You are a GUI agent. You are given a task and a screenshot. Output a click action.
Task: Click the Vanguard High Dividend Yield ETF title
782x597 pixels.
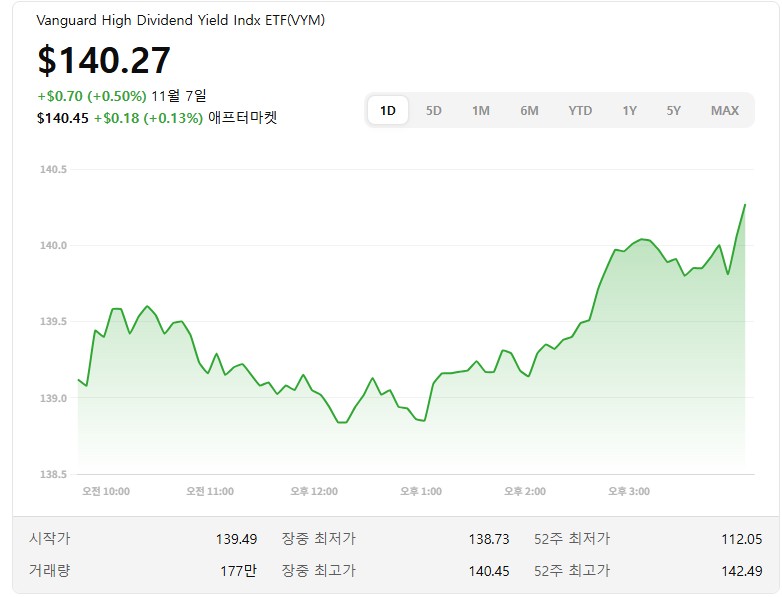pyautogui.click(x=180, y=20)
